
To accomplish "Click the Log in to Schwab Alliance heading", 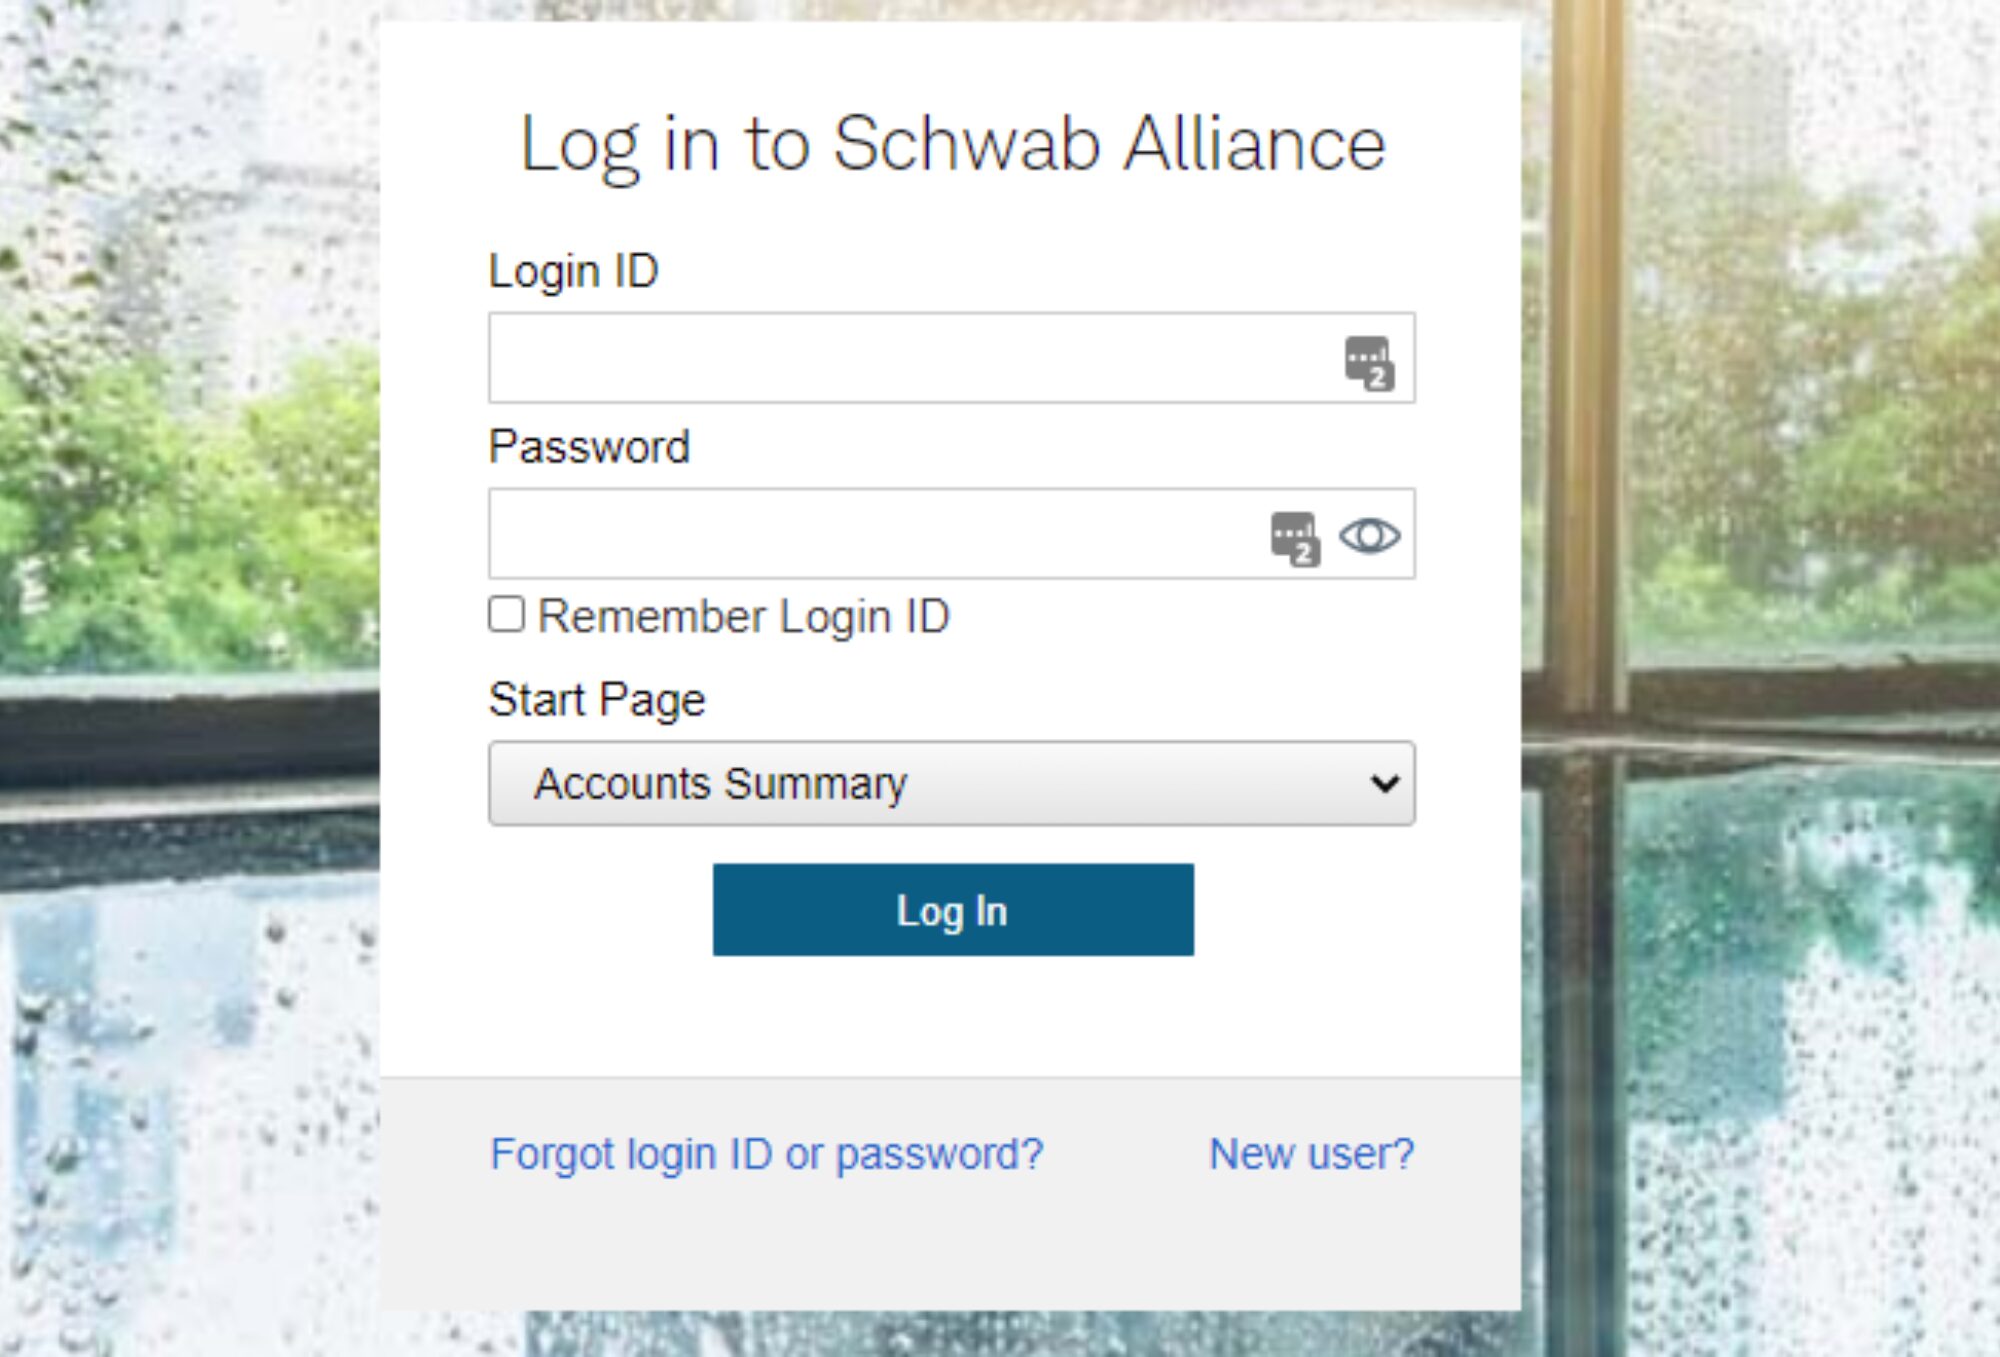I will coord(953,146).
